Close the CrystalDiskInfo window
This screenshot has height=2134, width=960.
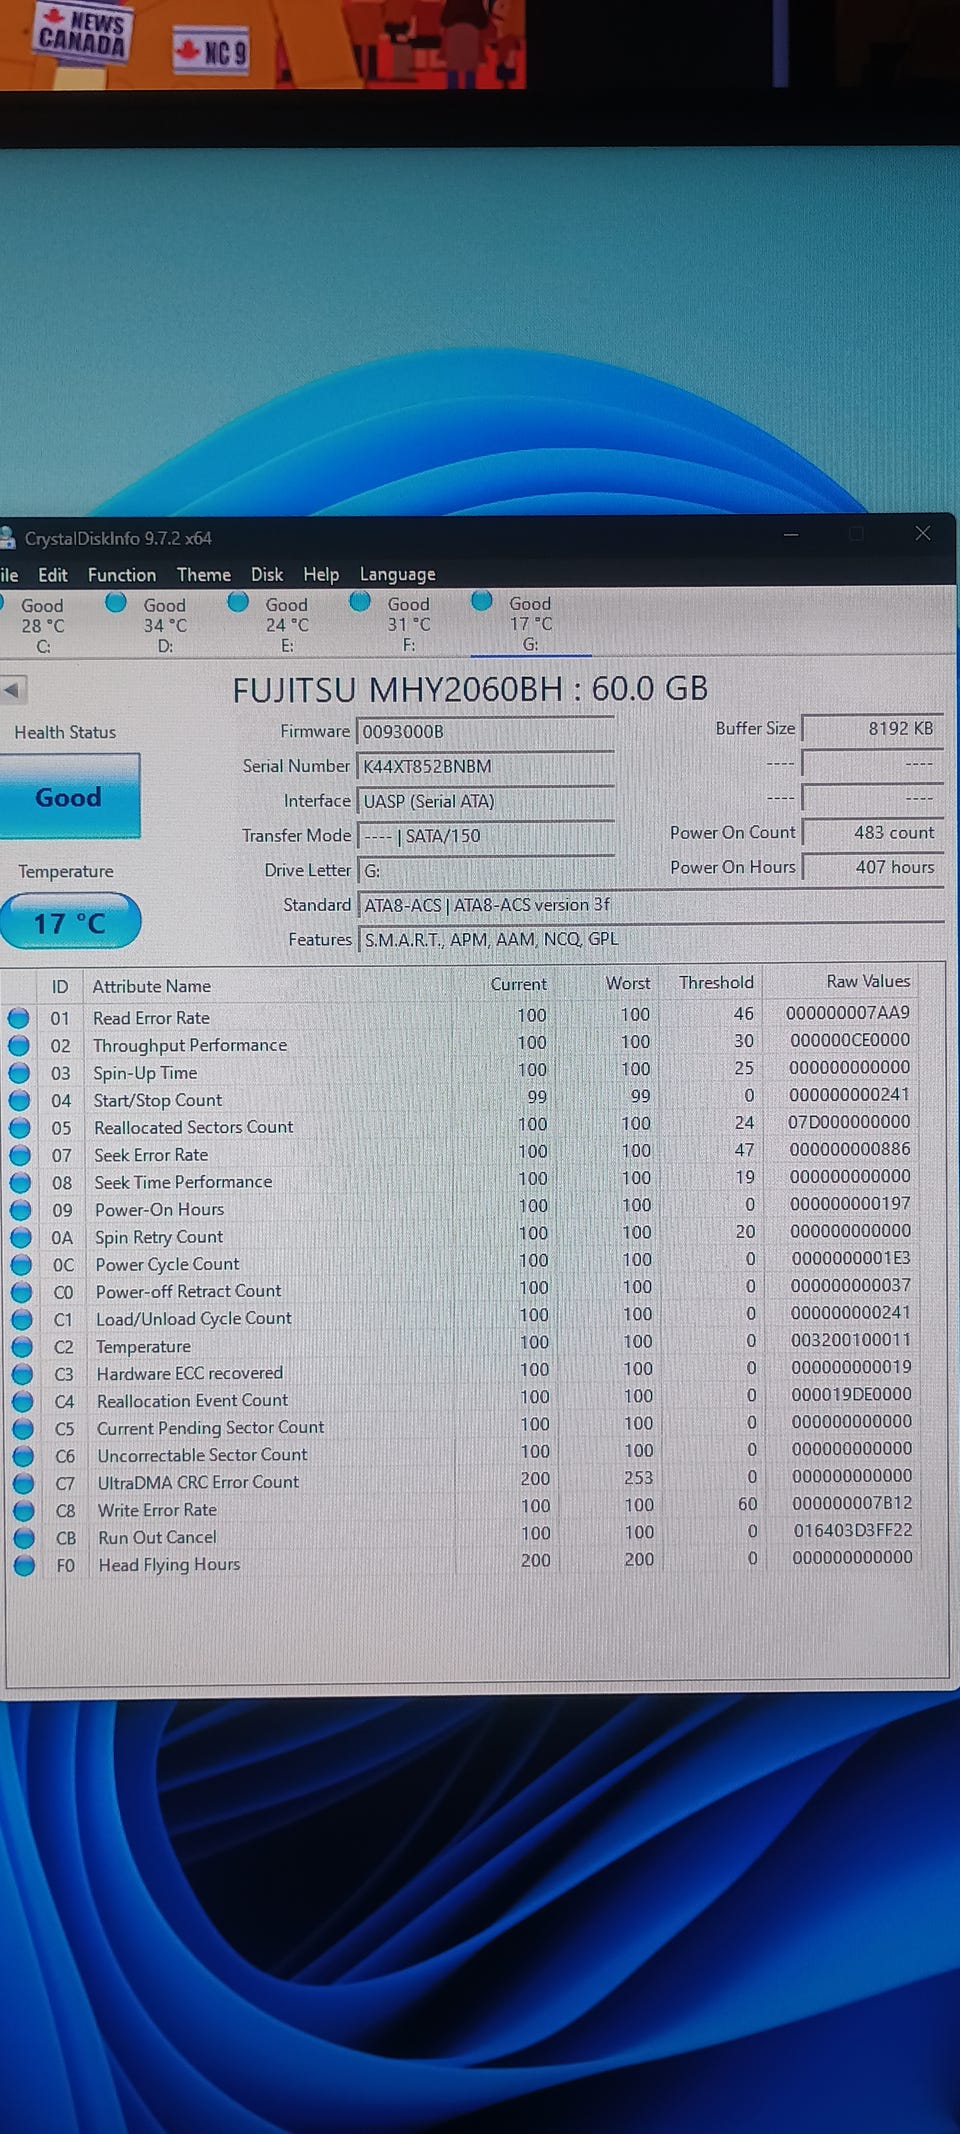923,534
